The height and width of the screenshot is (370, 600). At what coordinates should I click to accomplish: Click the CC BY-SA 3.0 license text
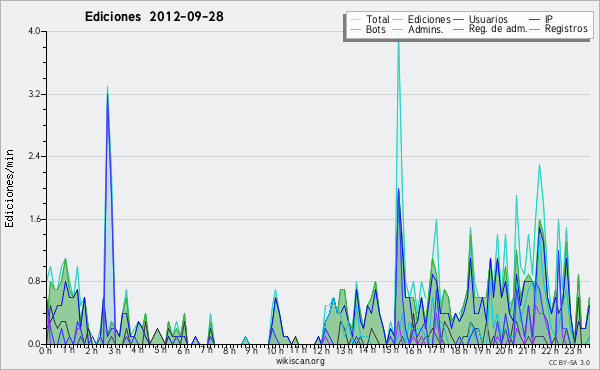point(569,362)
